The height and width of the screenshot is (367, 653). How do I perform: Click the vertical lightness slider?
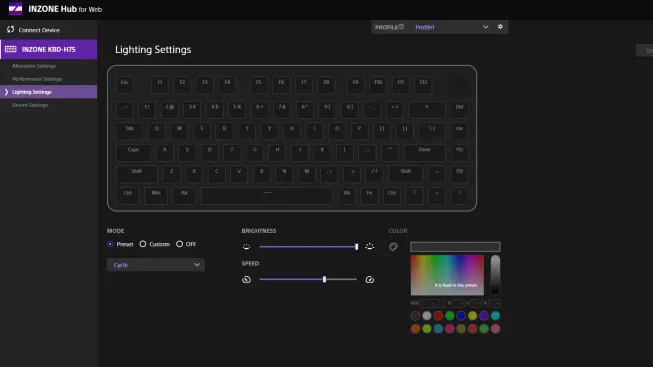[x=495, y=275]
